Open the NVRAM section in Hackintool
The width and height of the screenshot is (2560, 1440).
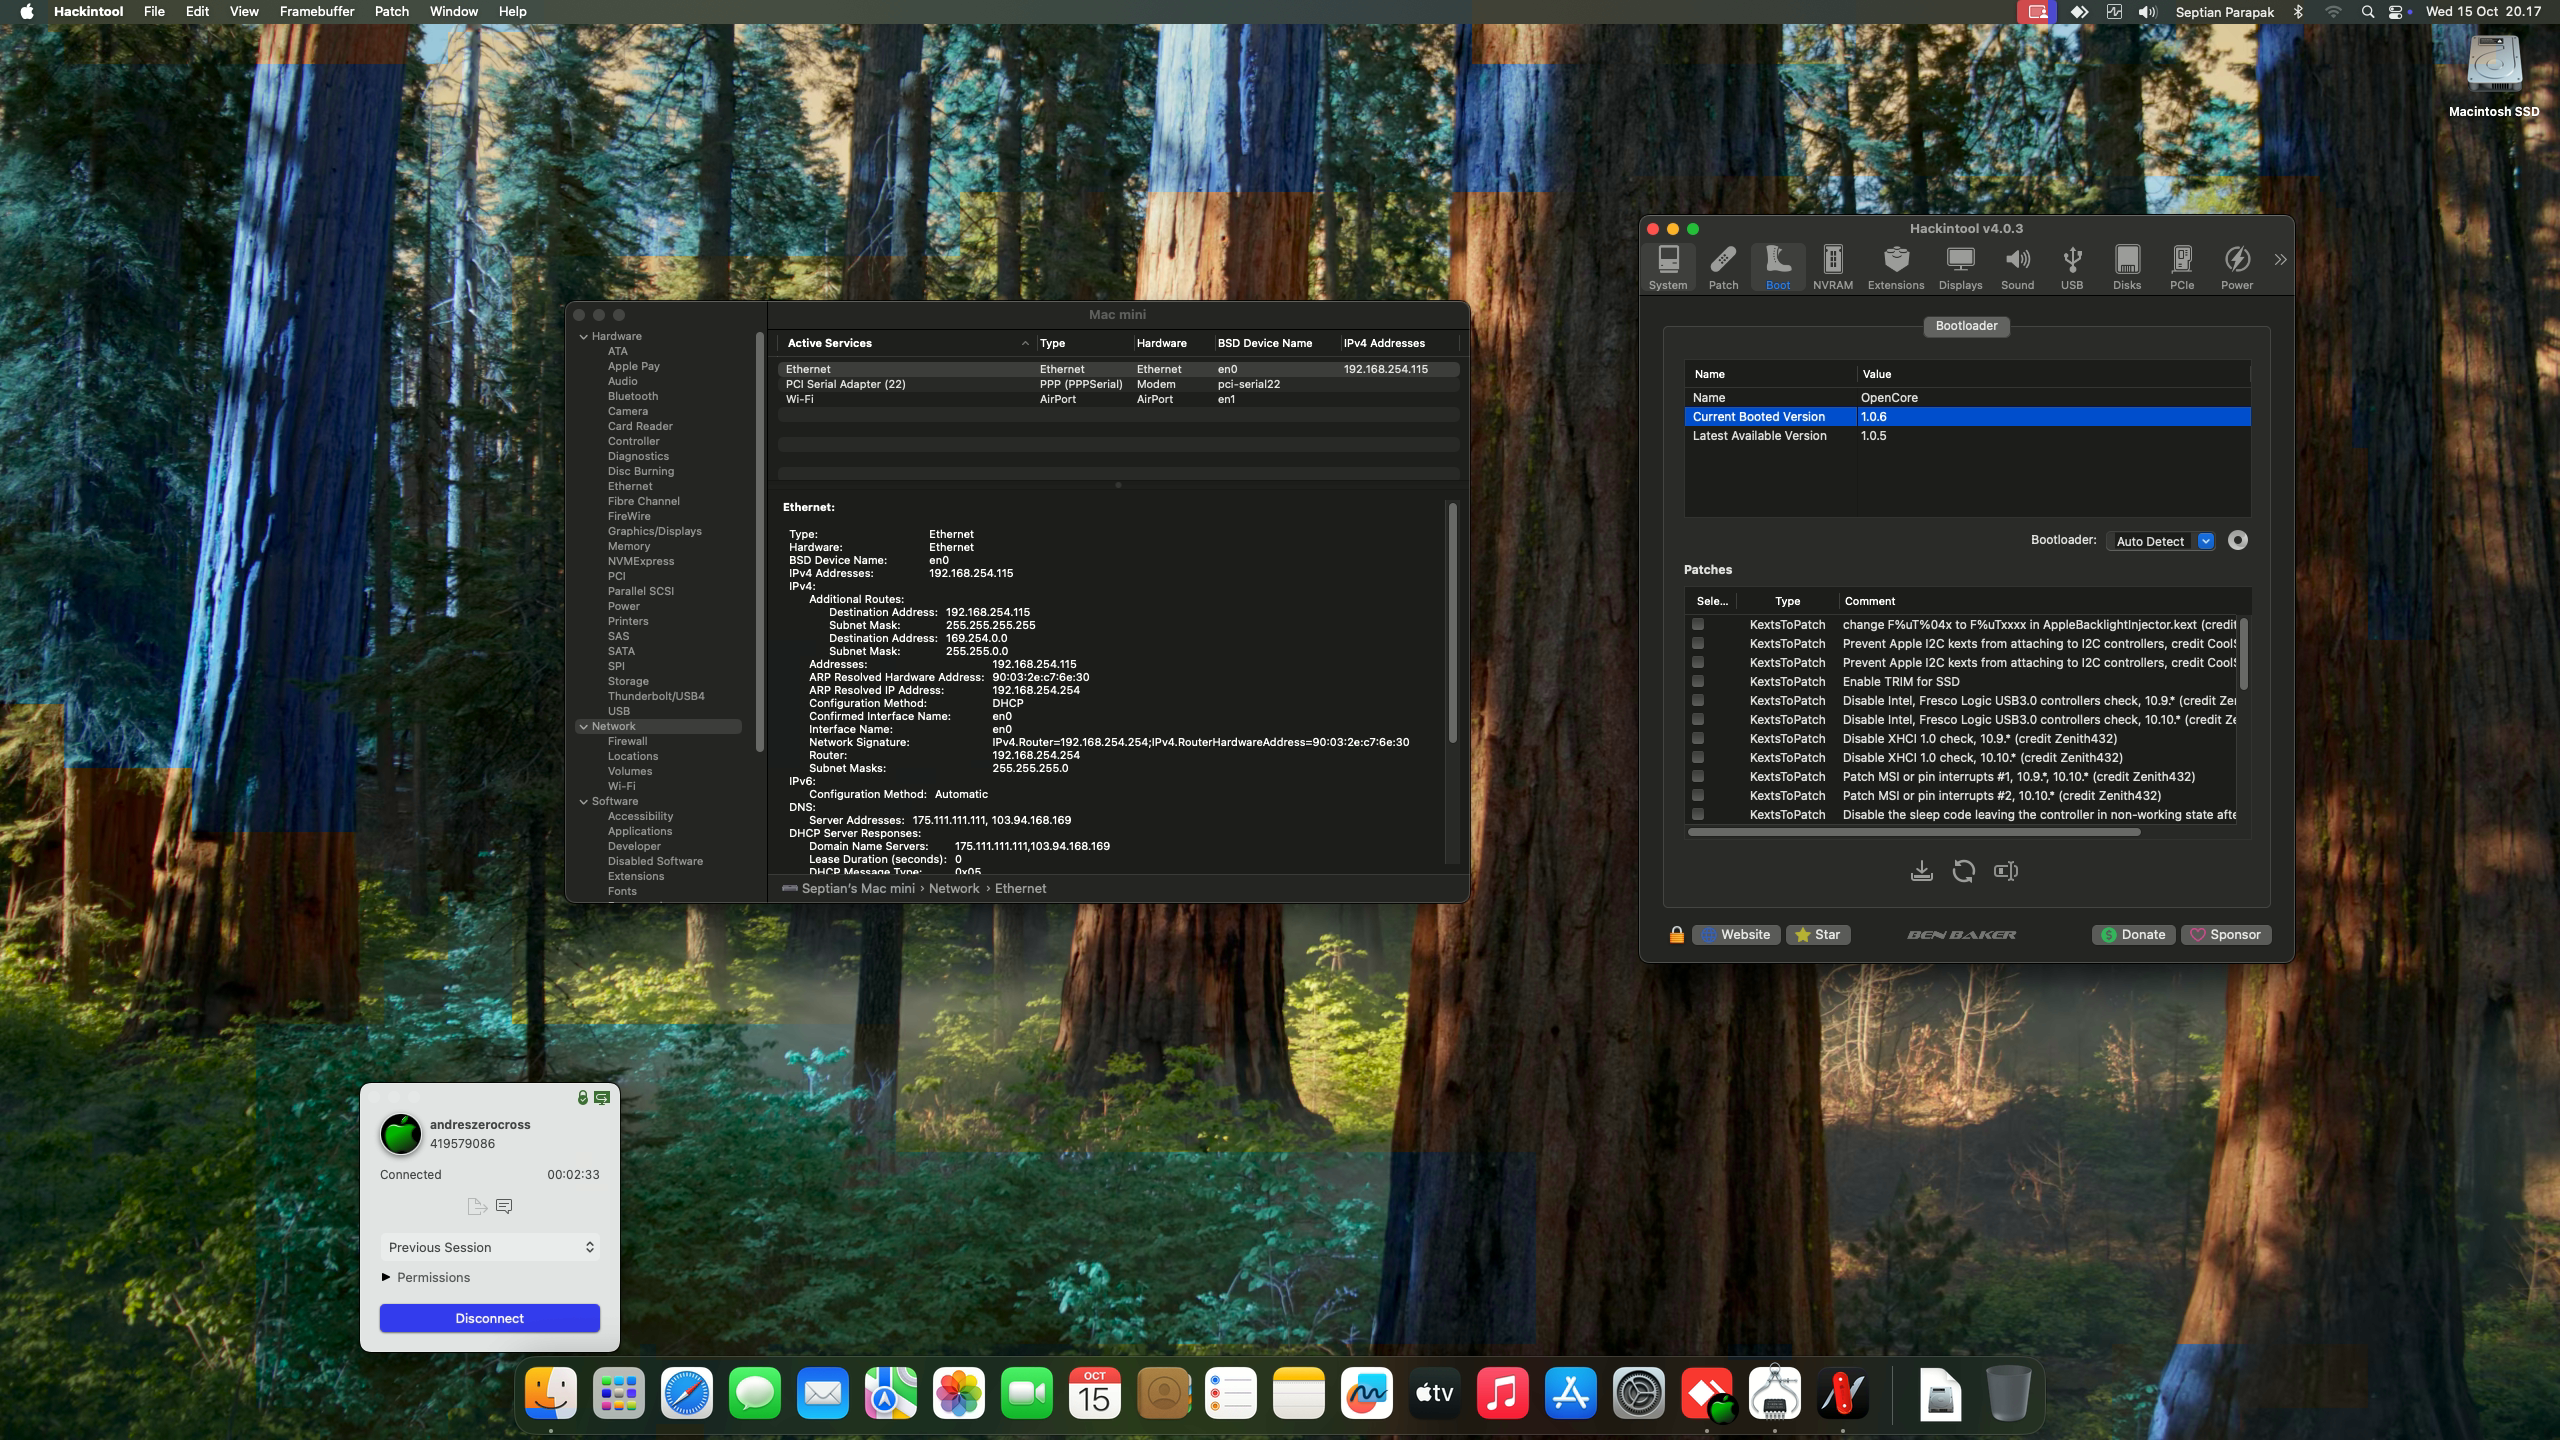click(x=1833, y=267)
